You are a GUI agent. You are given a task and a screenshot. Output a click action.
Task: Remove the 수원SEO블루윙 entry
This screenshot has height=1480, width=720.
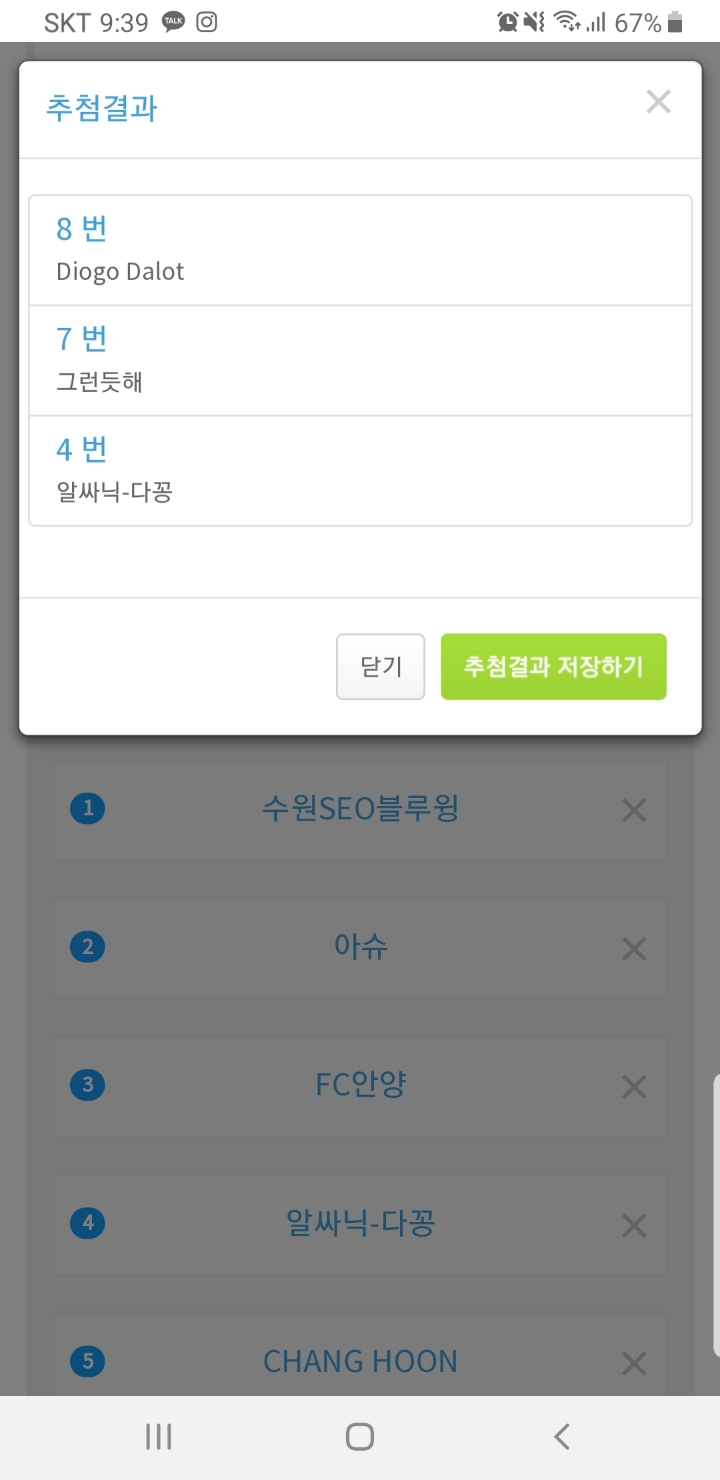coord(633,810)
